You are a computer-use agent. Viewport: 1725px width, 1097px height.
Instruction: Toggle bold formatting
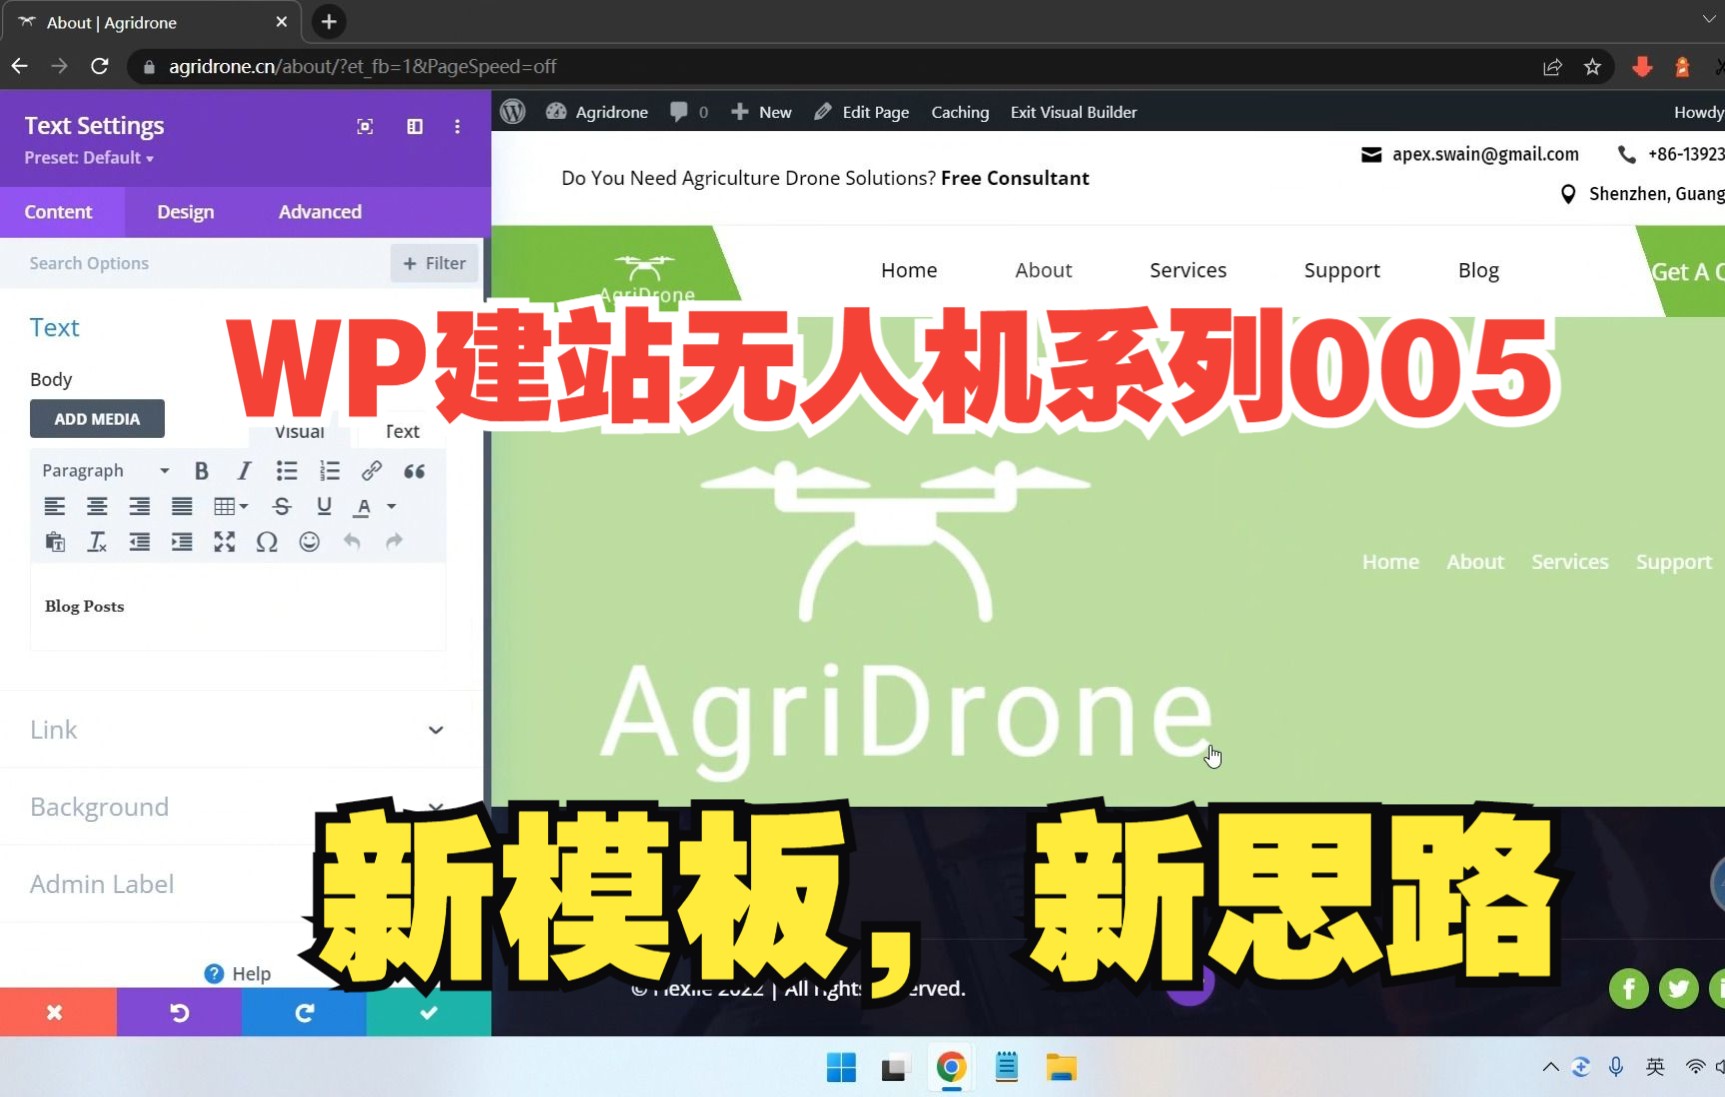coord(202,470)
